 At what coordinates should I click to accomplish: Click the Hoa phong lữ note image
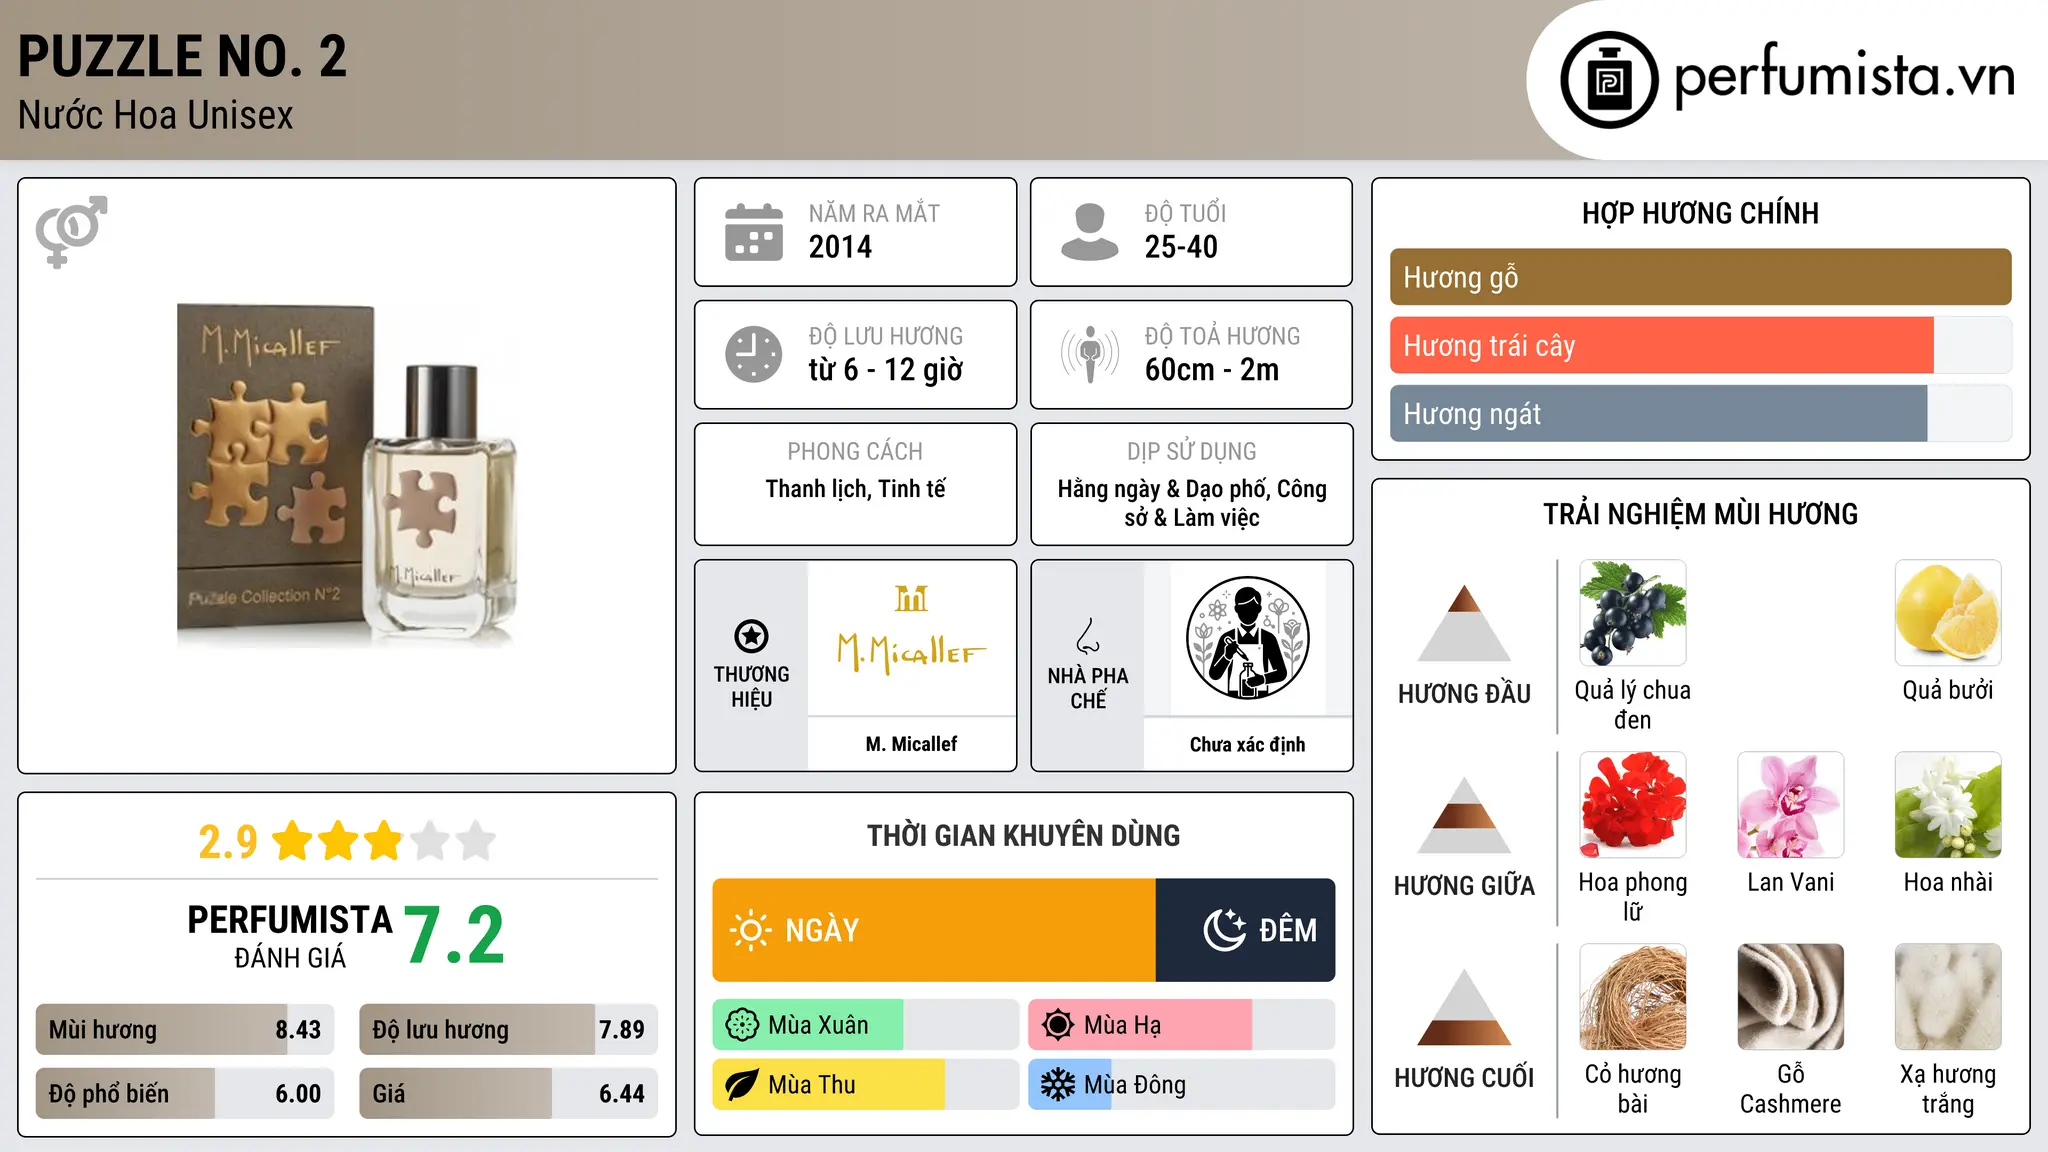[1632, 805]
